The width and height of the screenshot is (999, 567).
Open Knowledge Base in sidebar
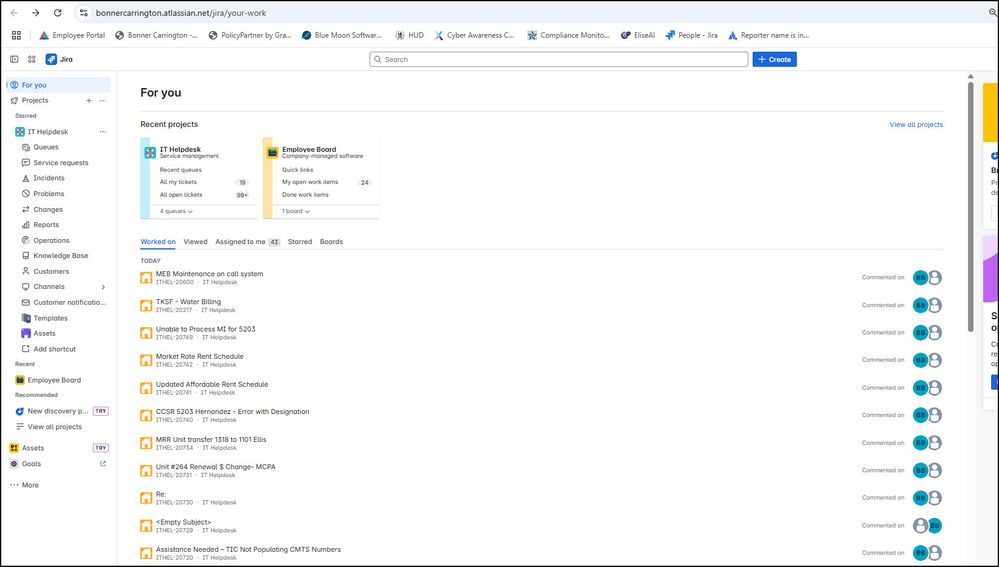61,256
